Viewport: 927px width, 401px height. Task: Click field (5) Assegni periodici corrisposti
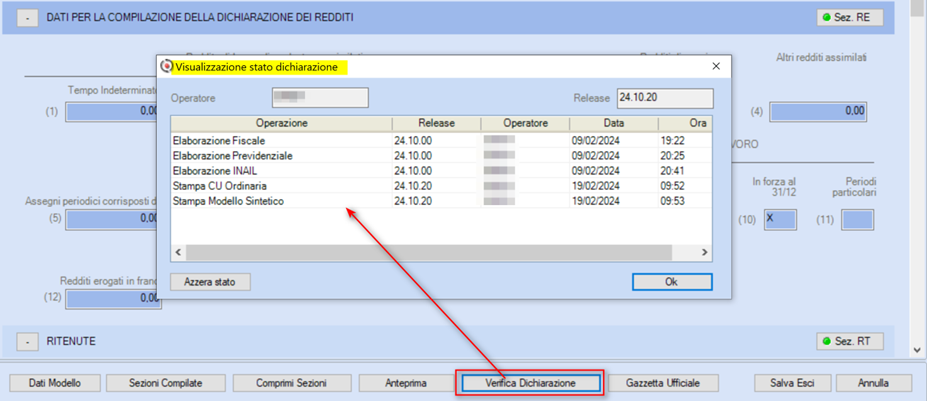111,219
